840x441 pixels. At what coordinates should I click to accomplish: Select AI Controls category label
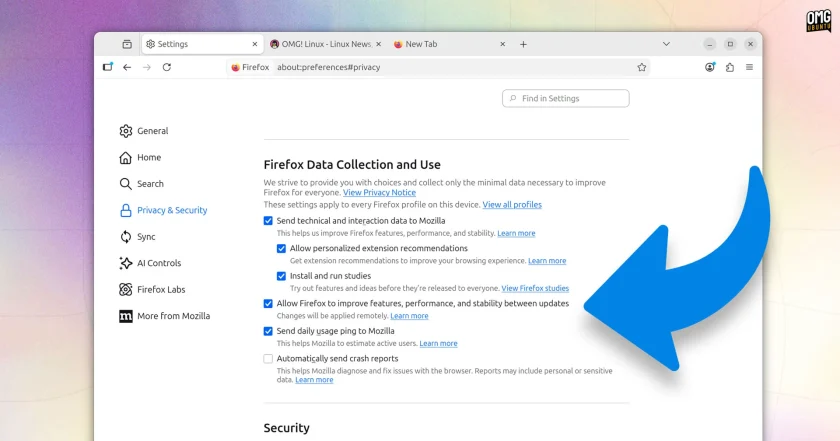click(159, 263)
